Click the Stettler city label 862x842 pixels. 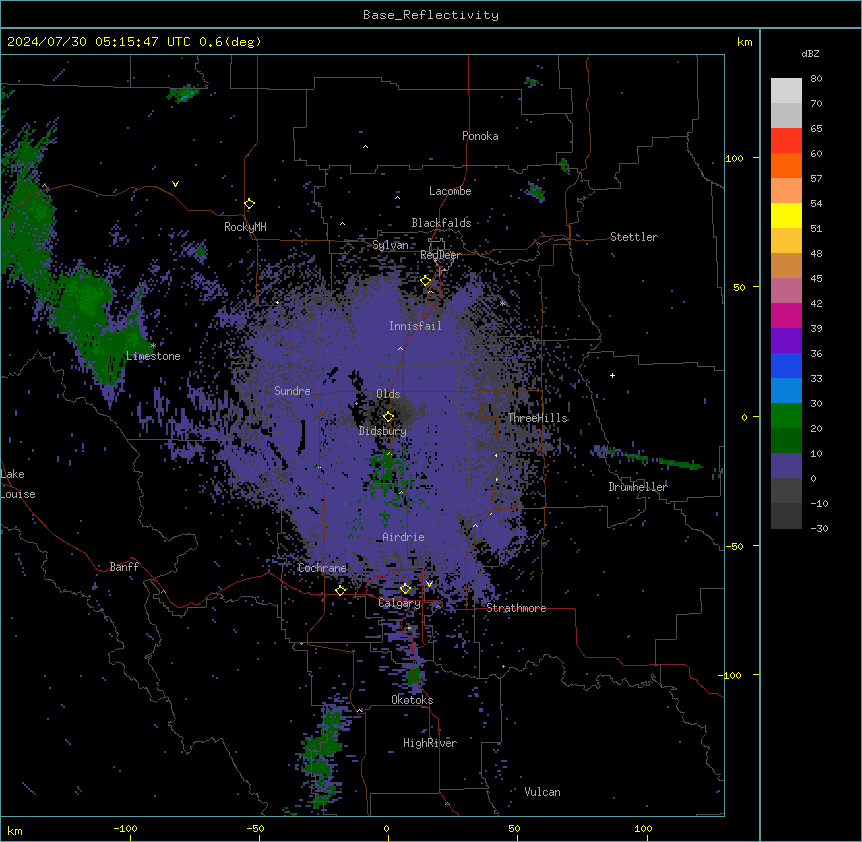tap(634, 237)
